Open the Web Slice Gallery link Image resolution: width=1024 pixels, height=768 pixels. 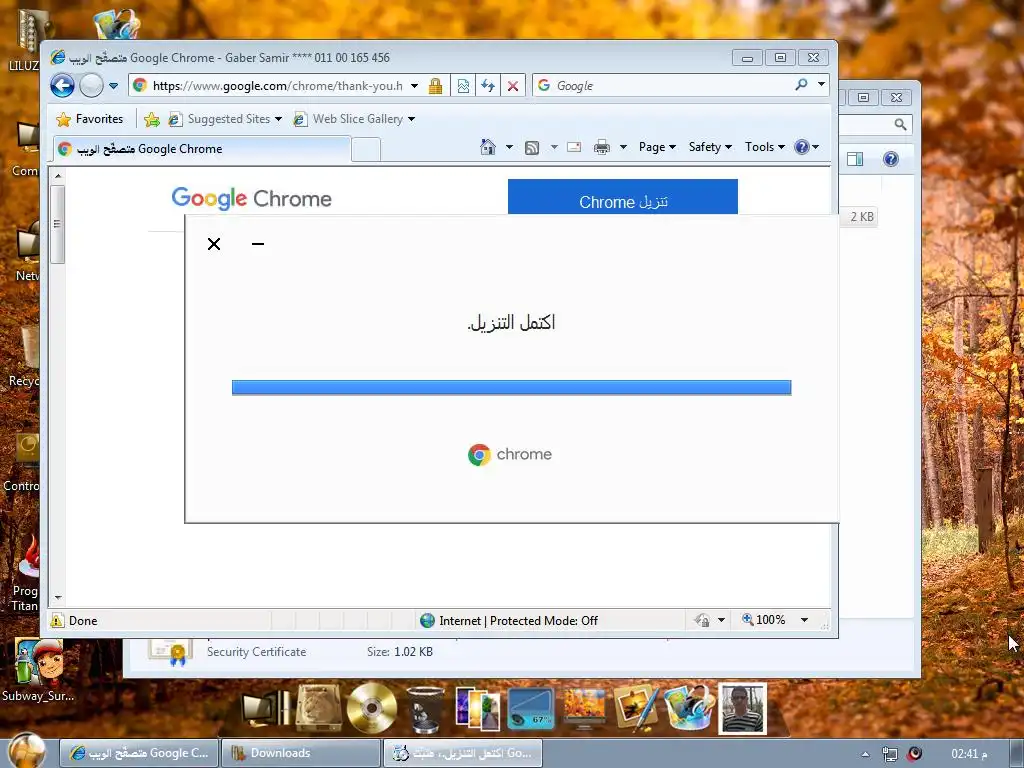click(354, 119)
